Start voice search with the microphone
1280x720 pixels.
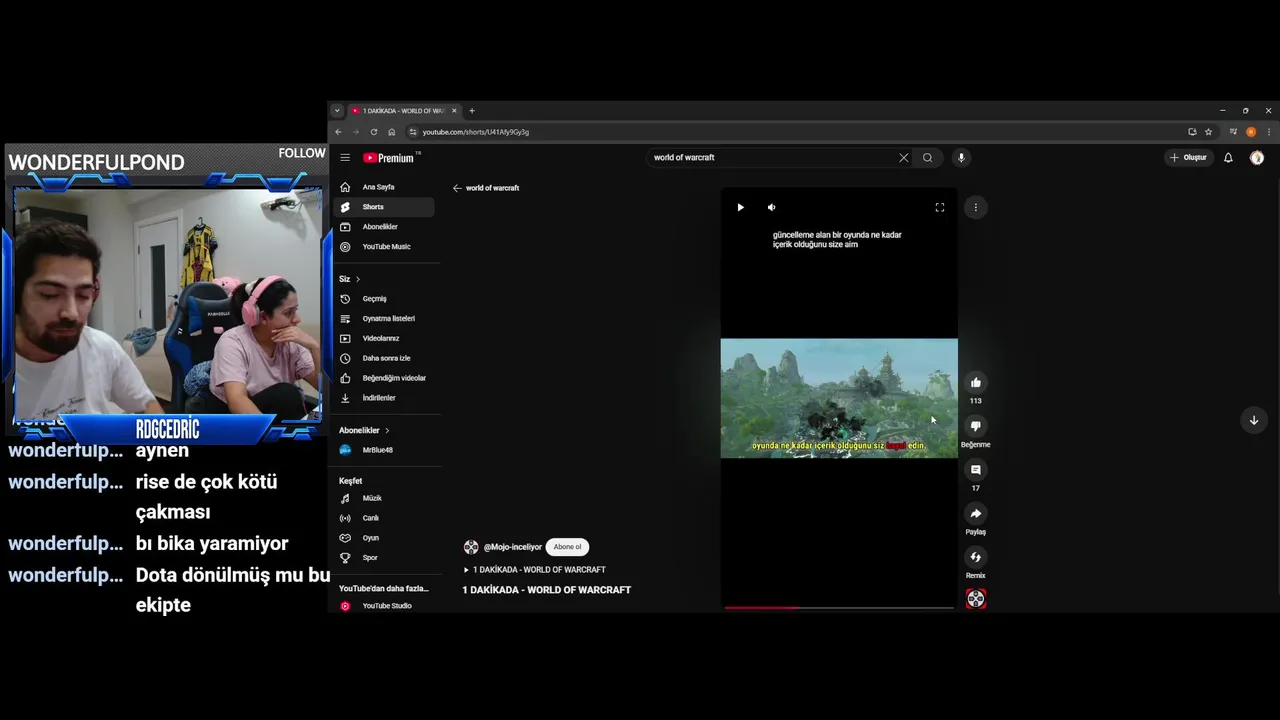[x=961, y=157]
